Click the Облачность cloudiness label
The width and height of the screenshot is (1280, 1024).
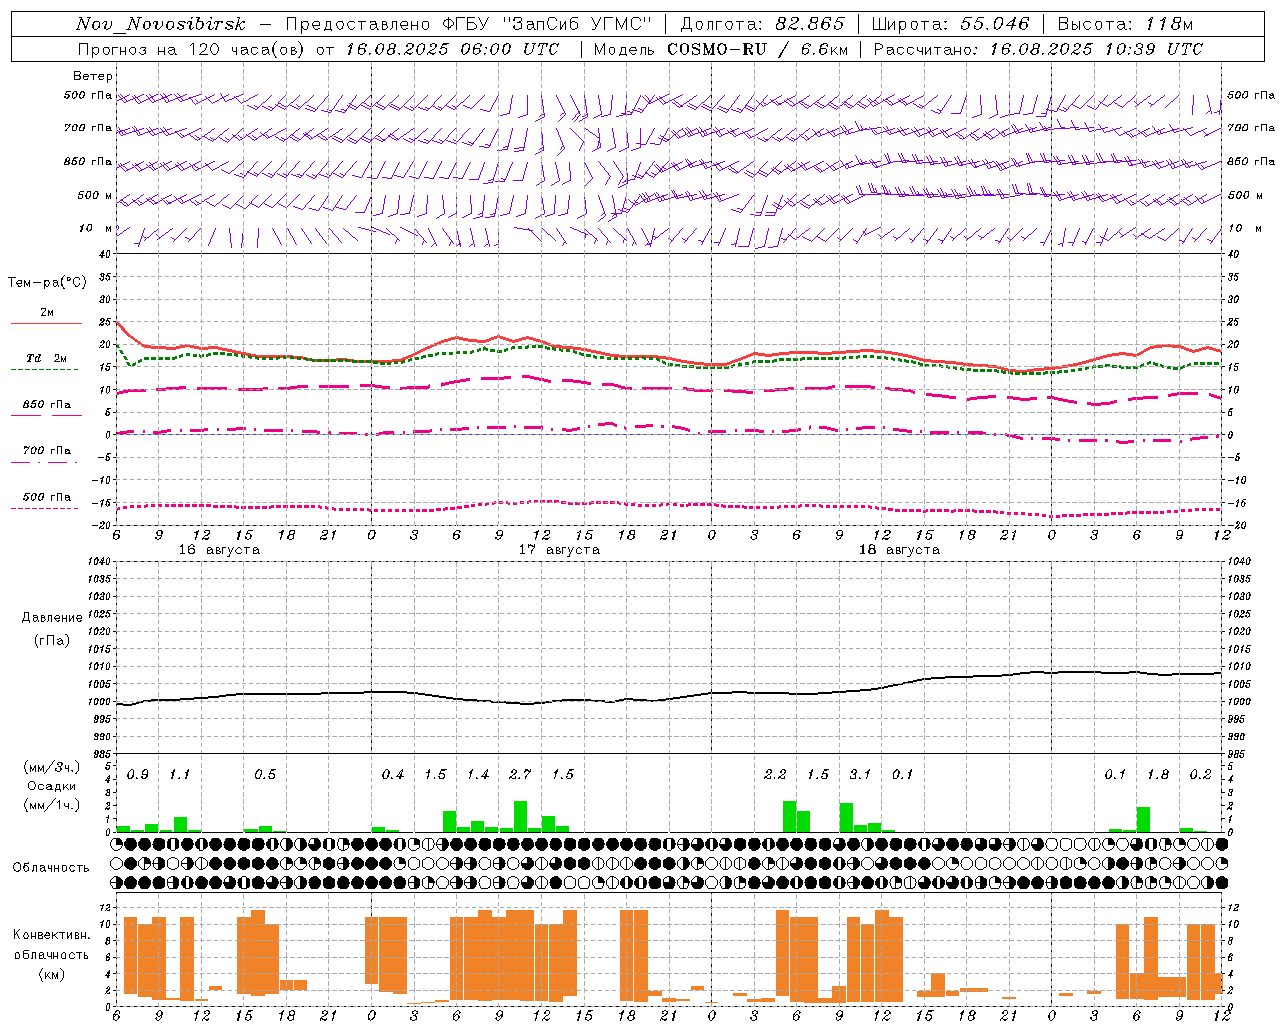(x=50, y=868)
